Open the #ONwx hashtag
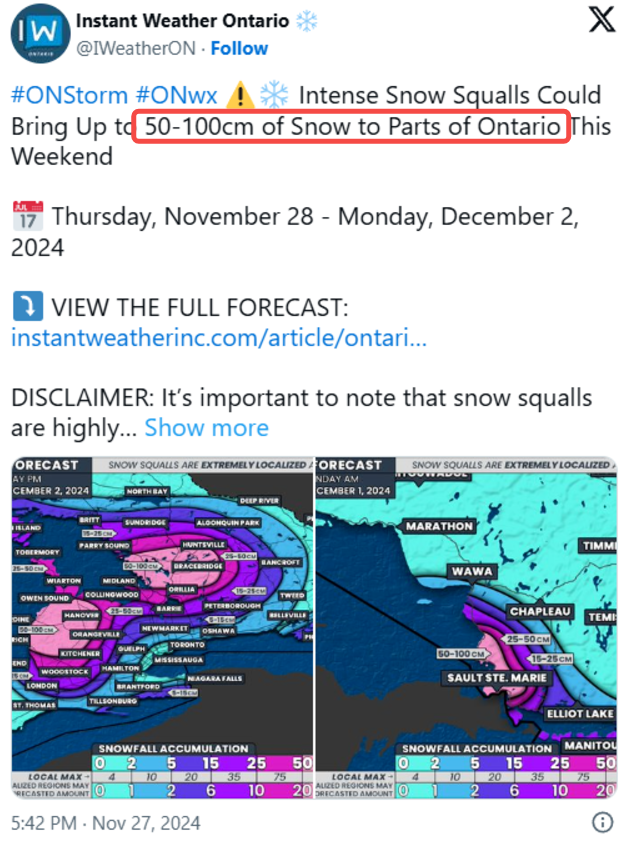 click(x=177, y=96)
